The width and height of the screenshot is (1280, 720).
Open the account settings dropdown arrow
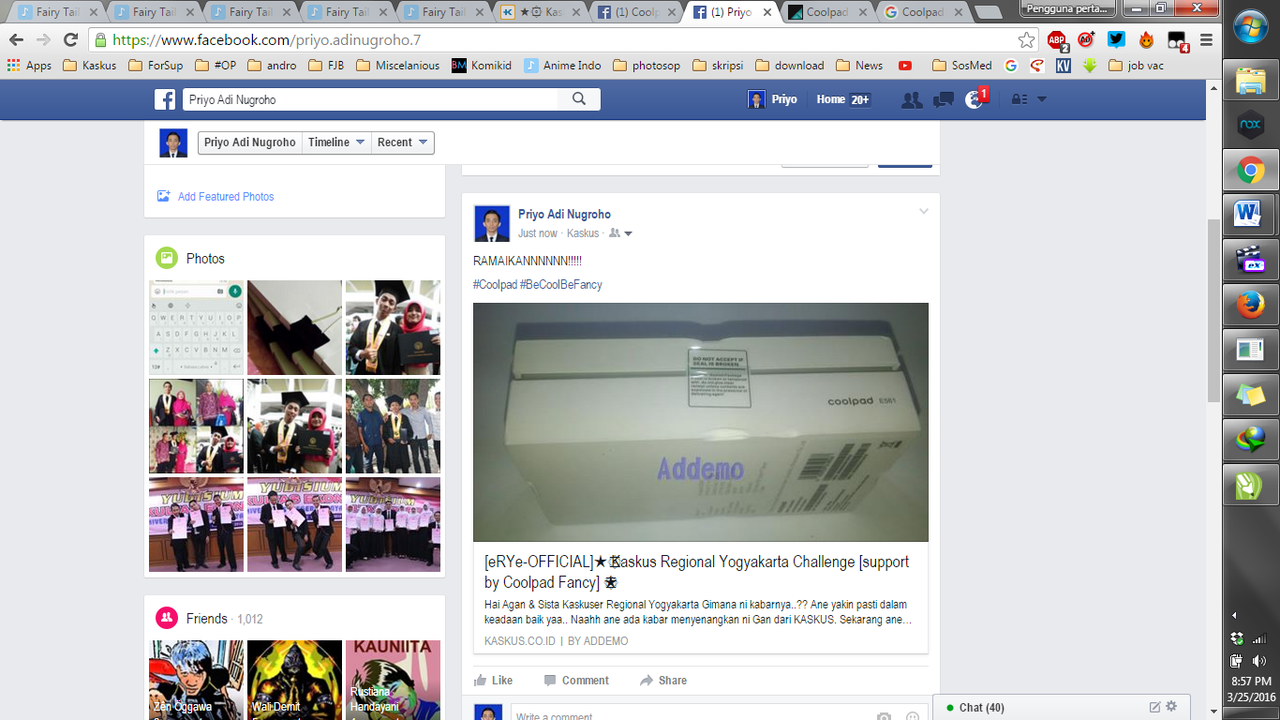click(x=1042, y=100)
